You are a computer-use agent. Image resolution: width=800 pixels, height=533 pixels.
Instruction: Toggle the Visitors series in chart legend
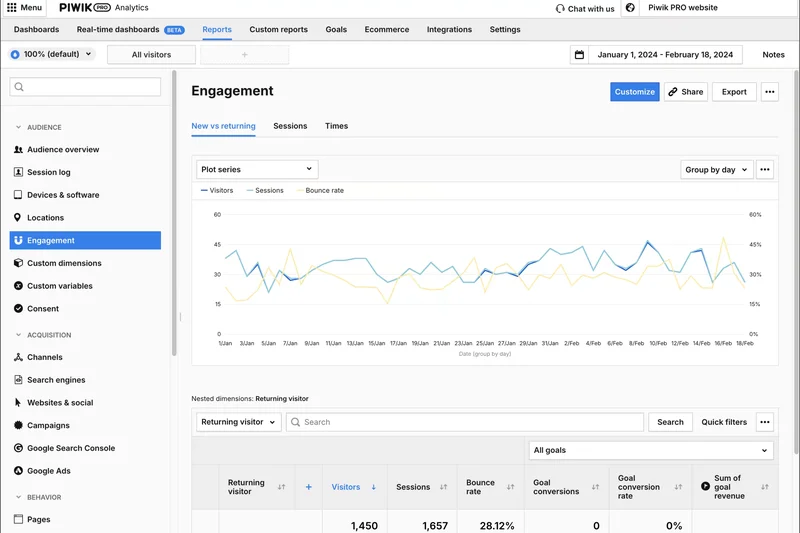[217, 190]
